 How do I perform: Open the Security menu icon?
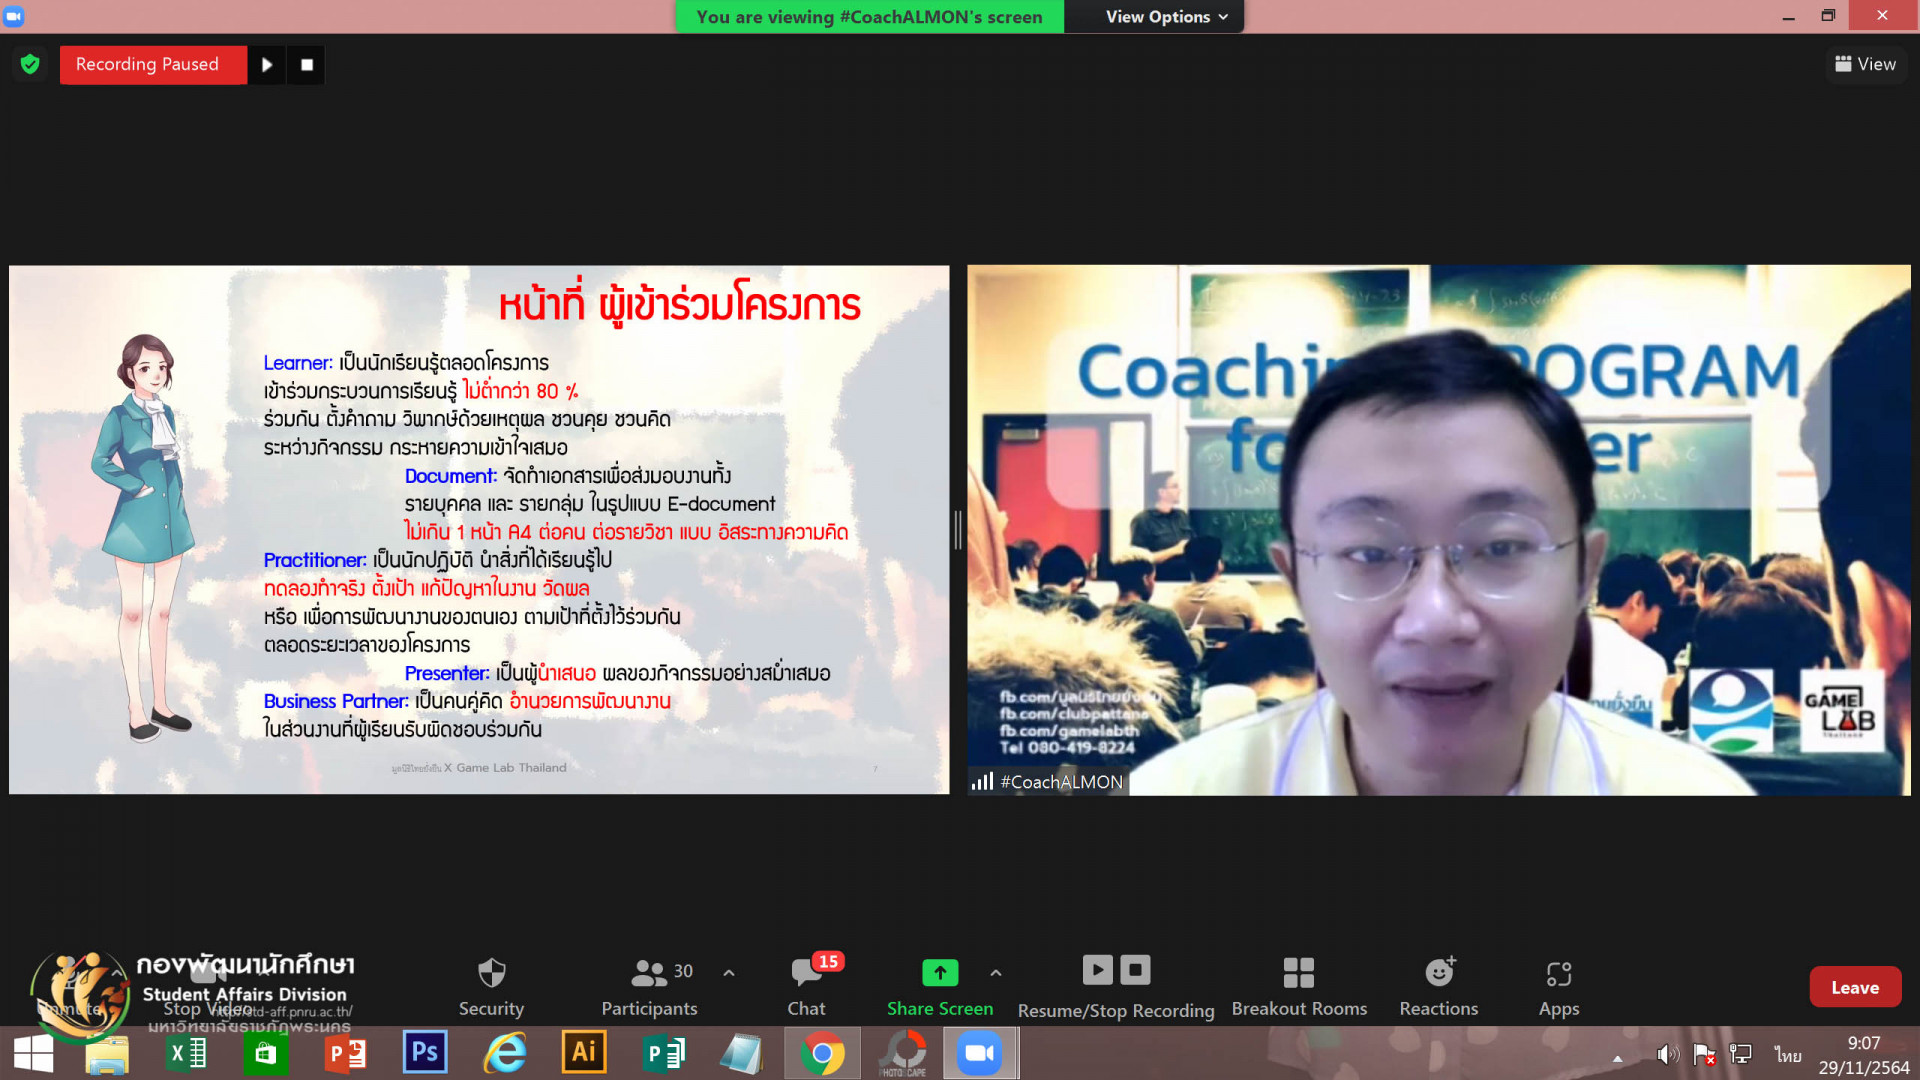491,973
